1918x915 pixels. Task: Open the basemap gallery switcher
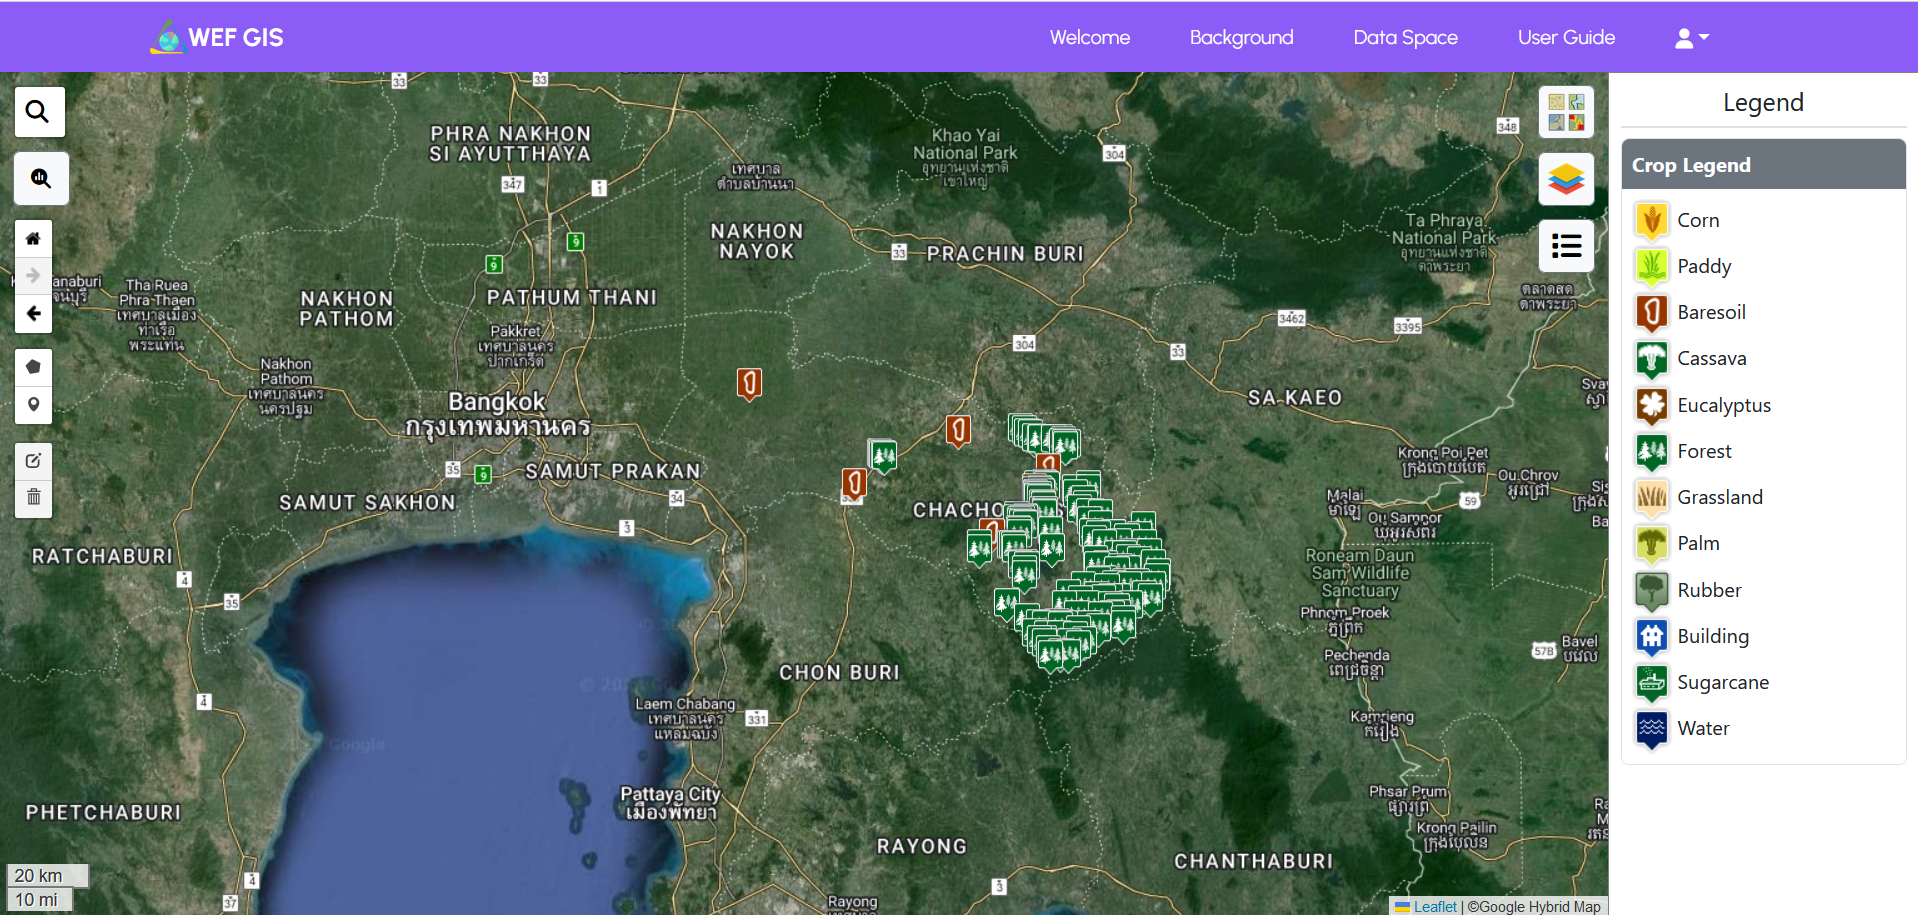1565,112
